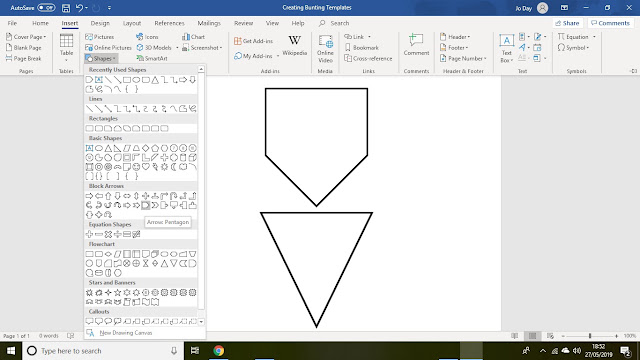Switch to the Layout tab
640x360 pixels.
coord(132,23)
